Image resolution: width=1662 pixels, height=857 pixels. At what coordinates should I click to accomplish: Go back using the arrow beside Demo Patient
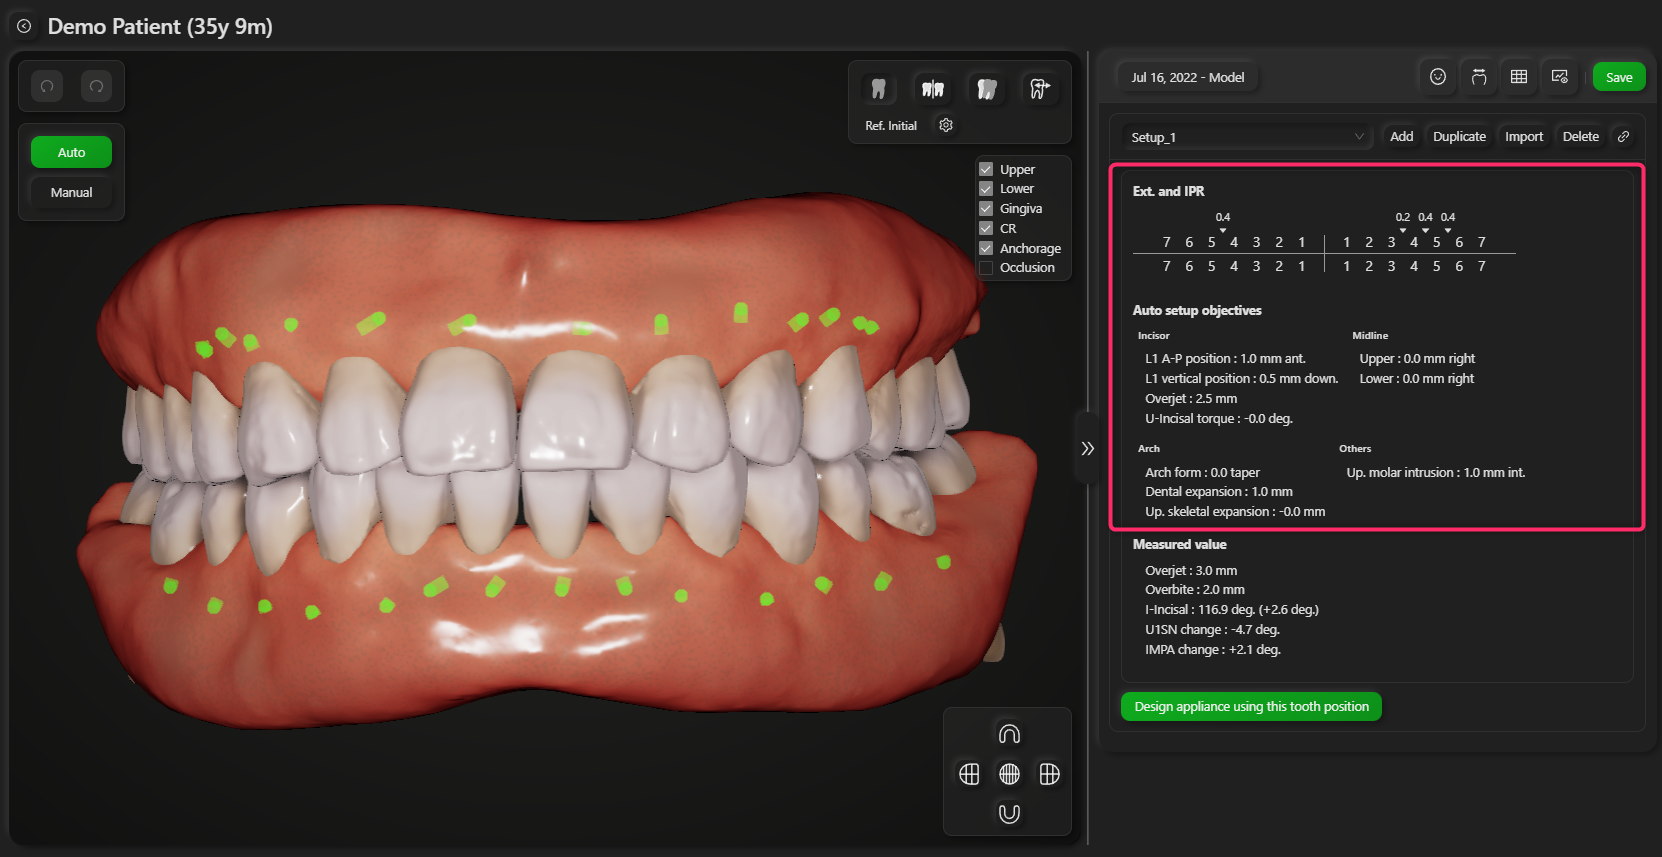24,27
